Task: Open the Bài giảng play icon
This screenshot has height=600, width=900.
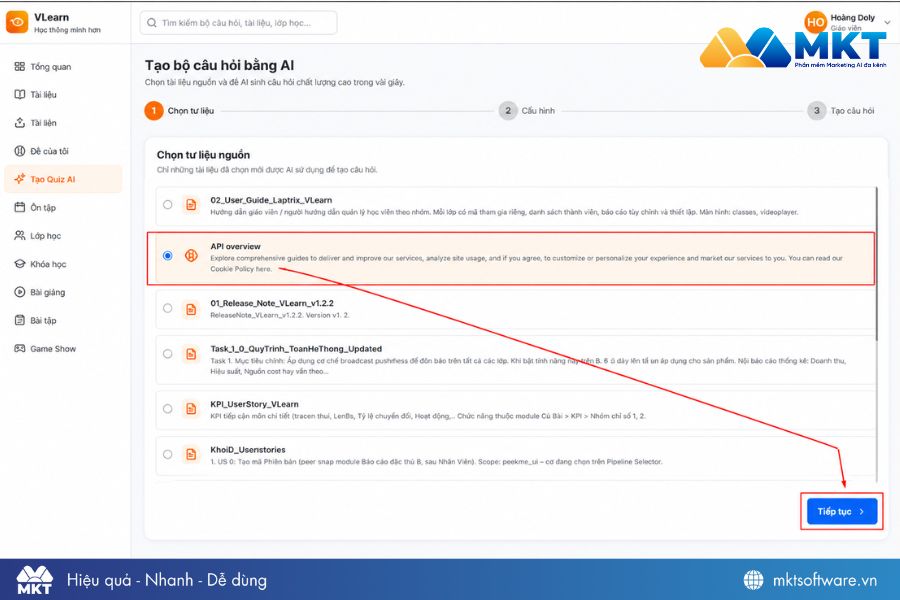Action: click(20, 292)
